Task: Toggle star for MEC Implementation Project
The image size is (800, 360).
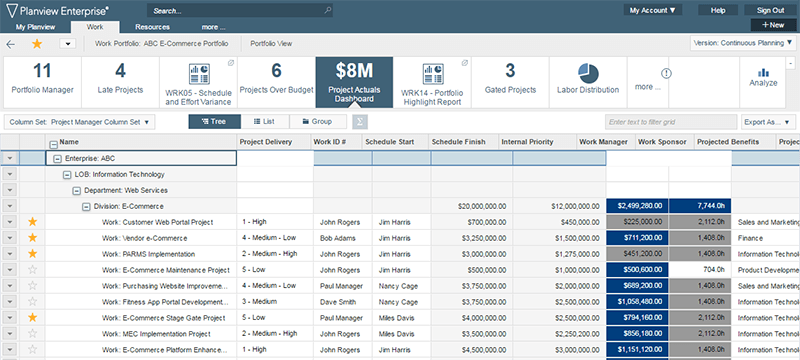Action: tap(33, 333)
